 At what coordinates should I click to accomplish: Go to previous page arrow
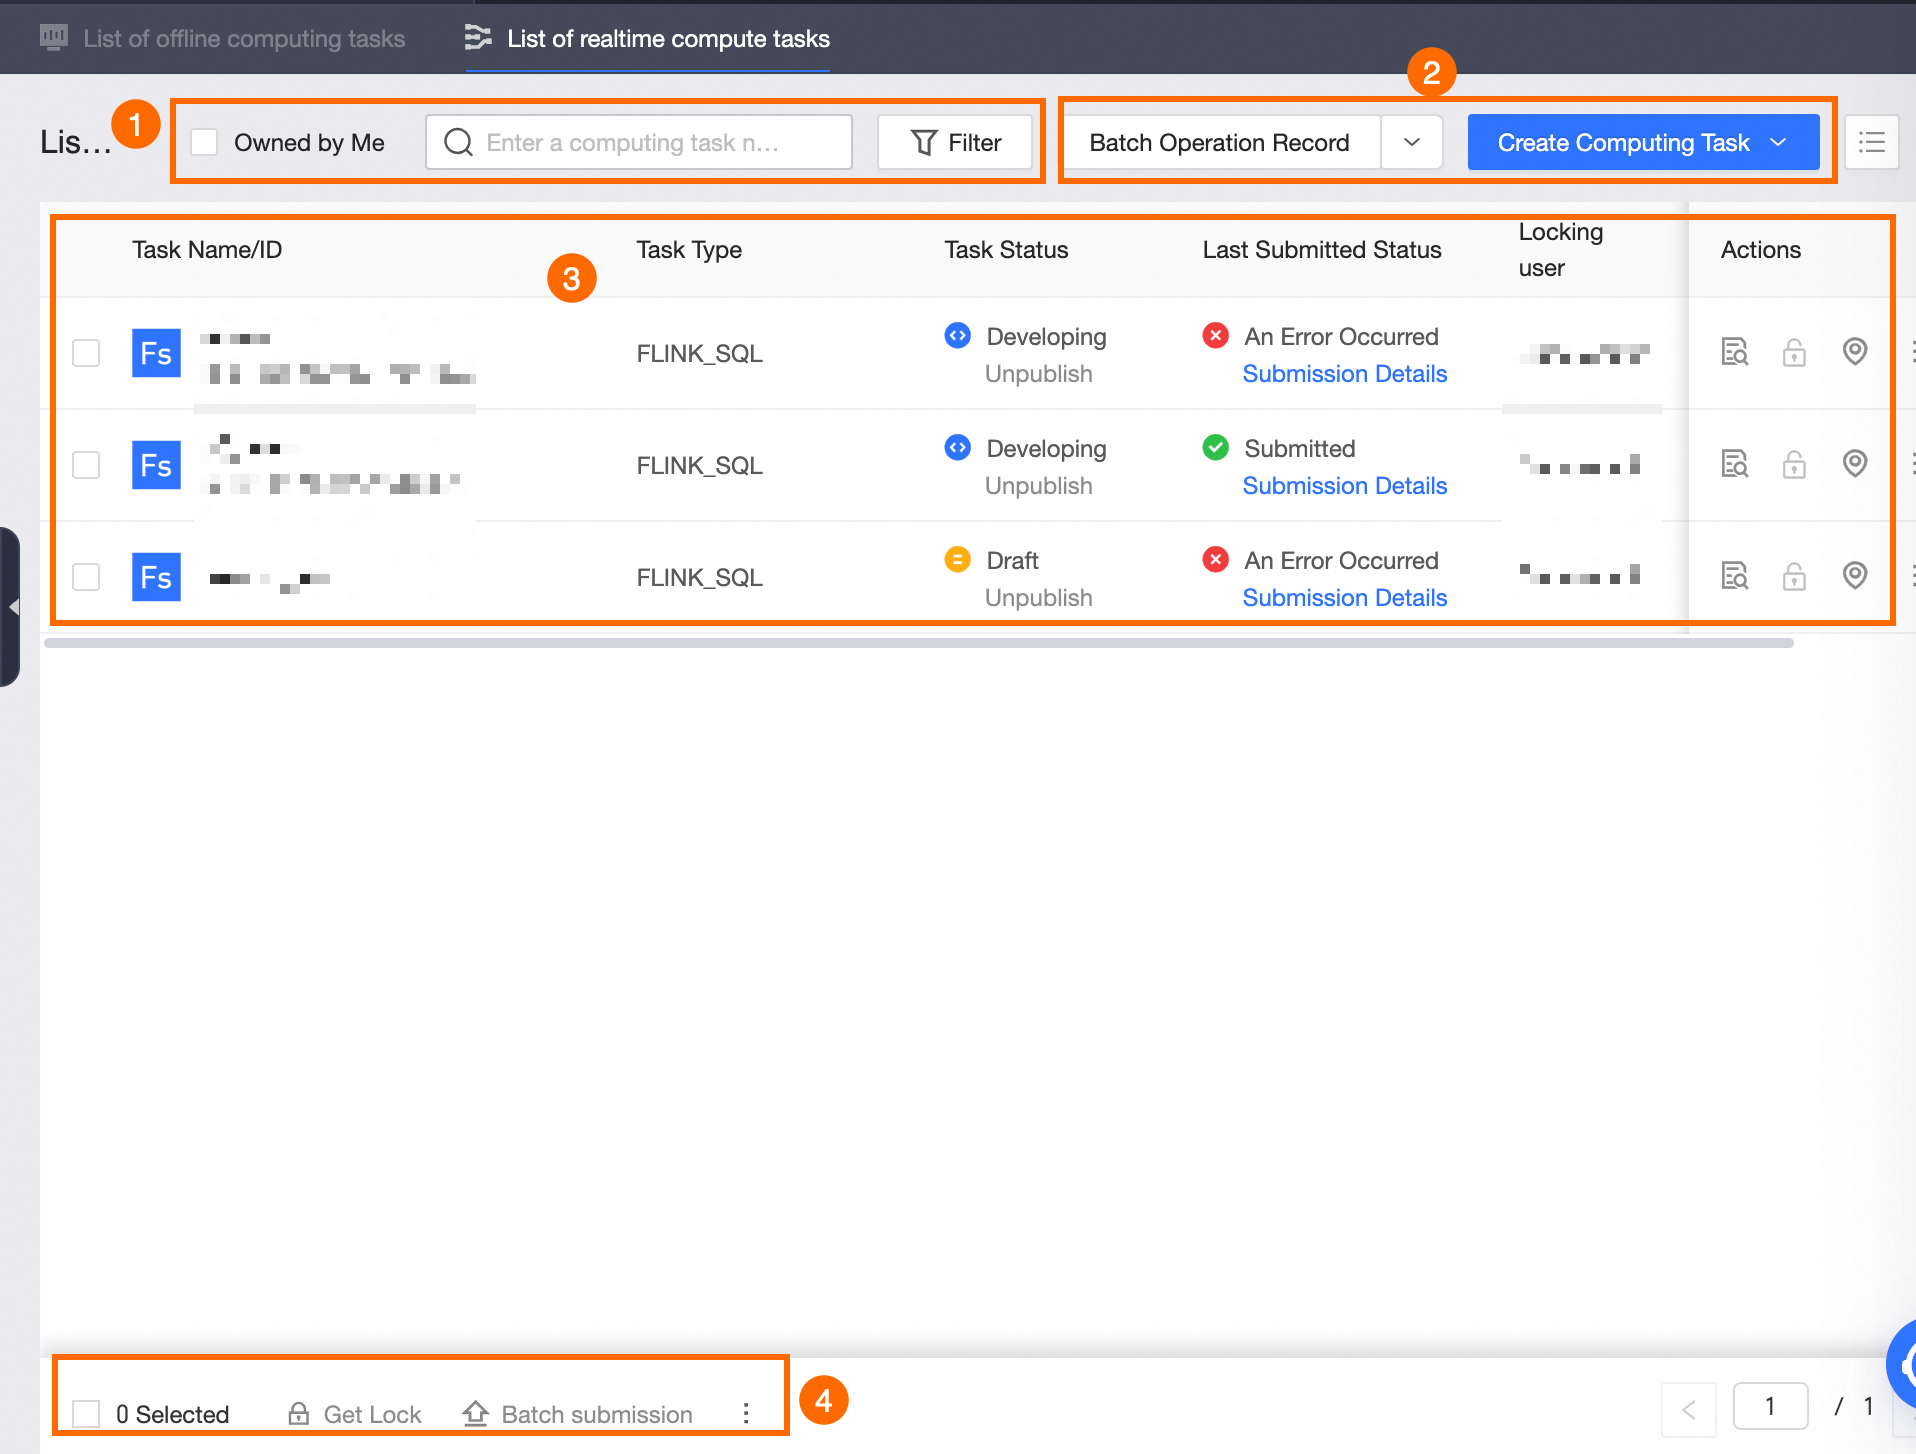tap(1689, 1409)
